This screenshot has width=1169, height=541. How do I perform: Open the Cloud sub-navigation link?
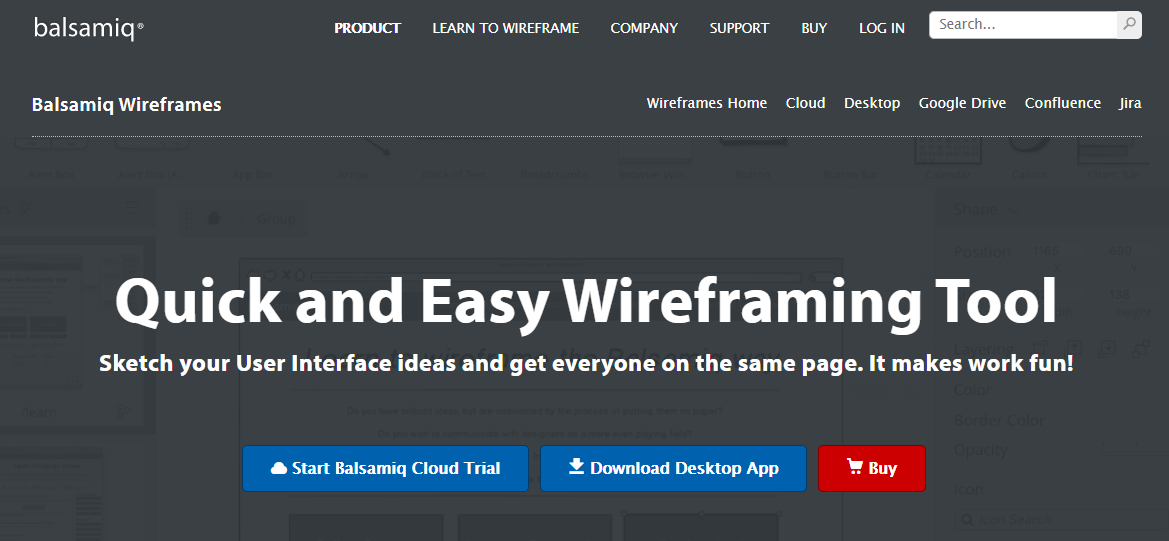[805, 104]
